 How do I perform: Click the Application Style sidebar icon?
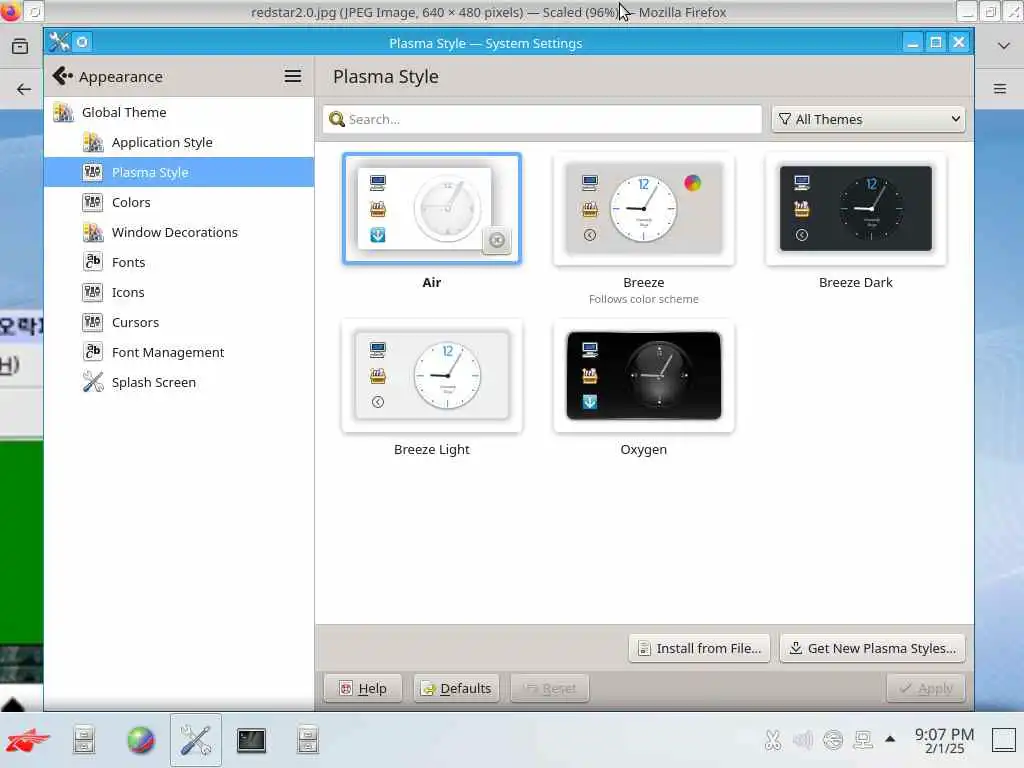tap(93, 142)
